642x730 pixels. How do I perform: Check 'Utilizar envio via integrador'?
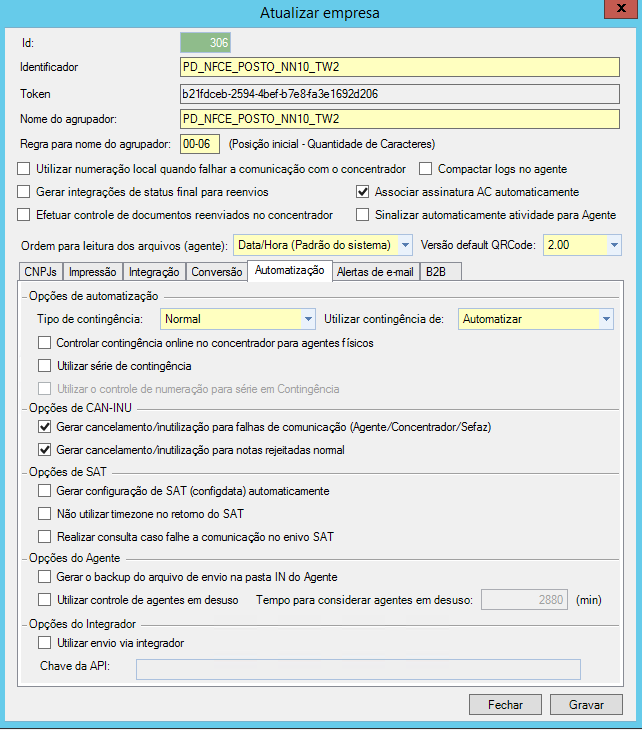click(44, 642)
